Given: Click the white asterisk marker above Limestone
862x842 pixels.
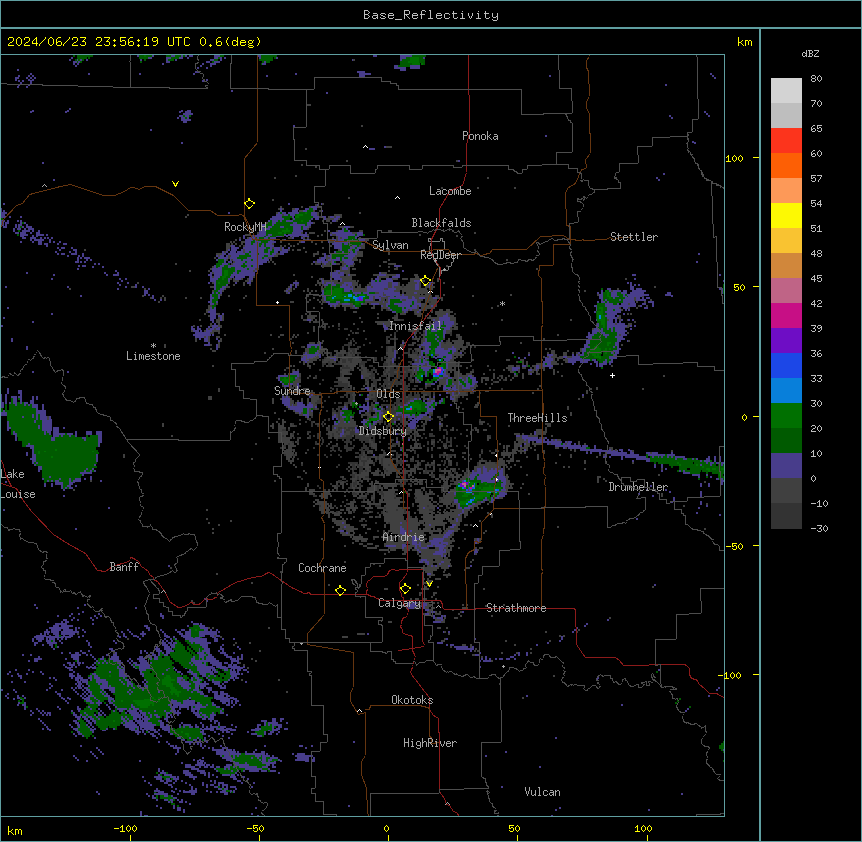Looking at the screenshot, I should (153, 346).
